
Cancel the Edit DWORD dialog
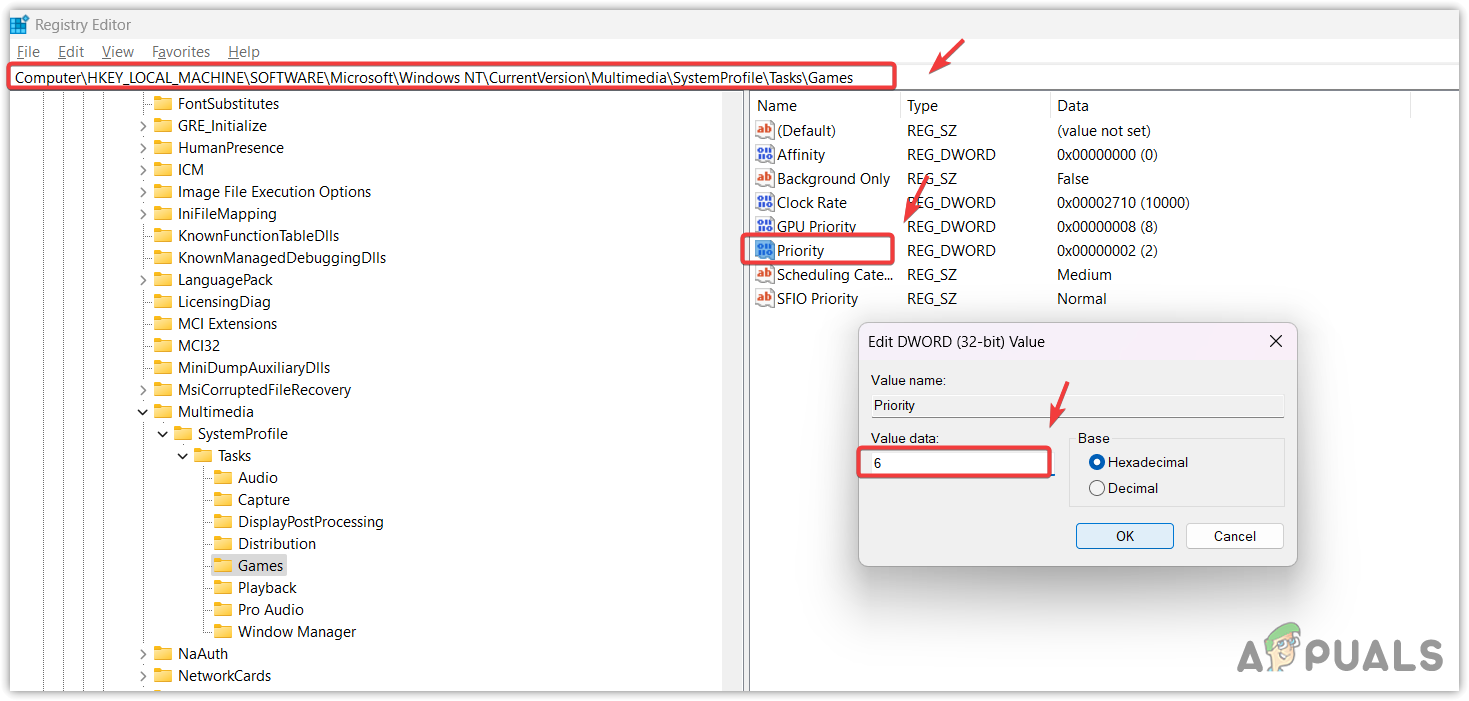pyautogui.click(x=1234, y=536)
